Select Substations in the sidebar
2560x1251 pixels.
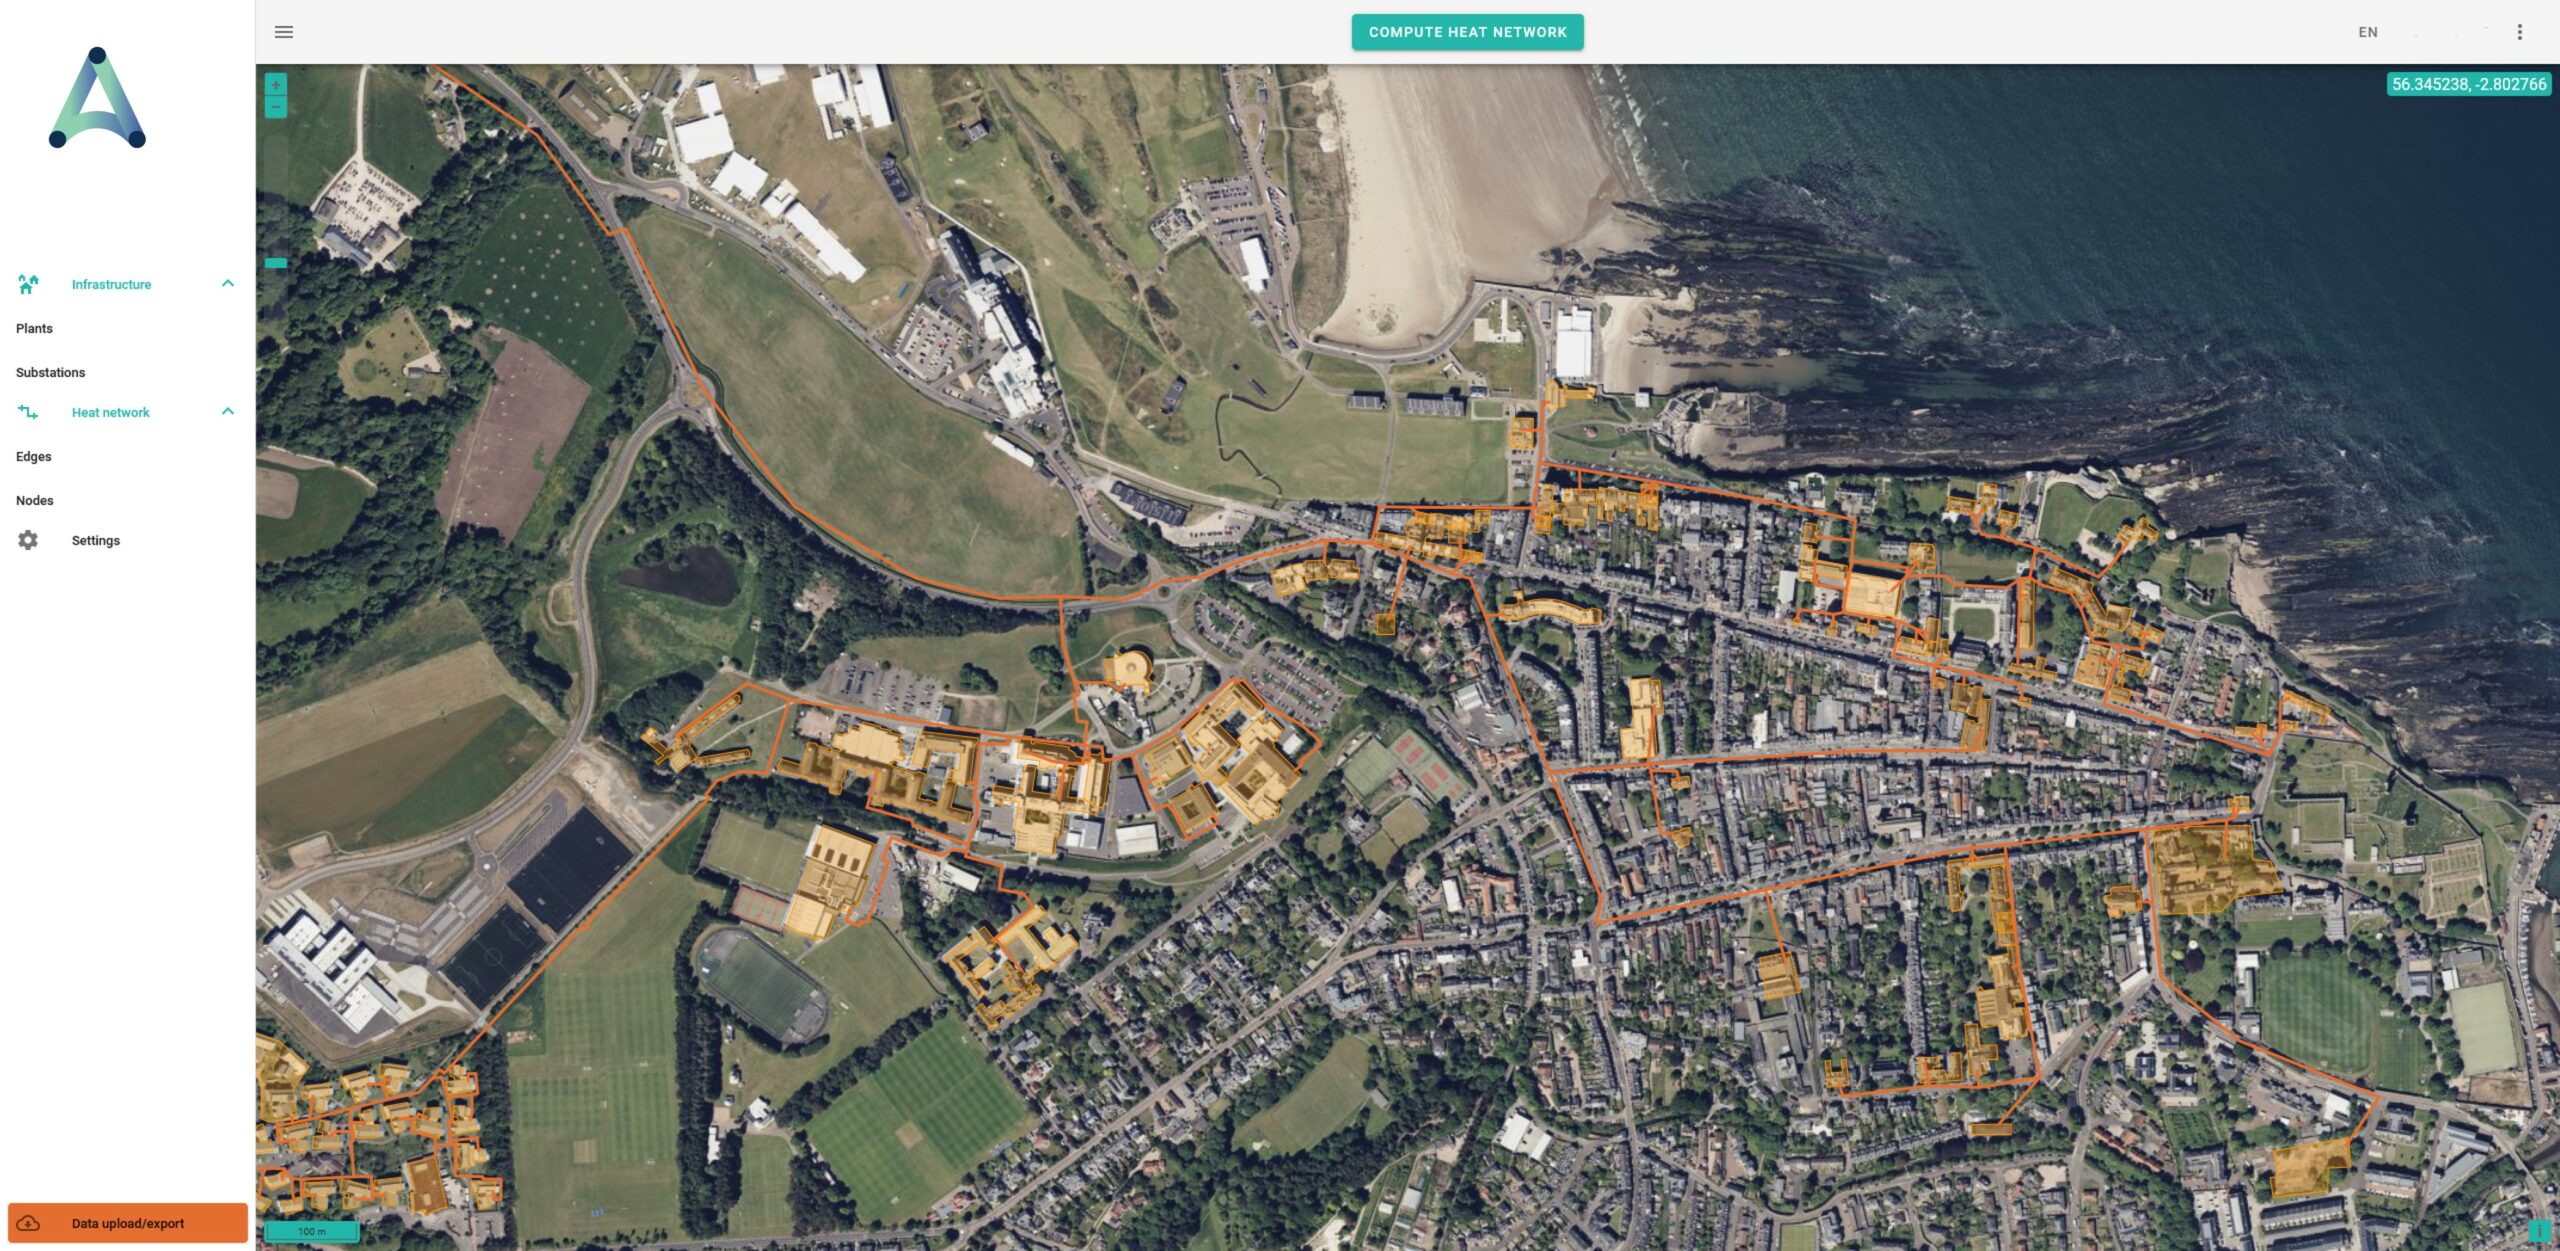51,372
